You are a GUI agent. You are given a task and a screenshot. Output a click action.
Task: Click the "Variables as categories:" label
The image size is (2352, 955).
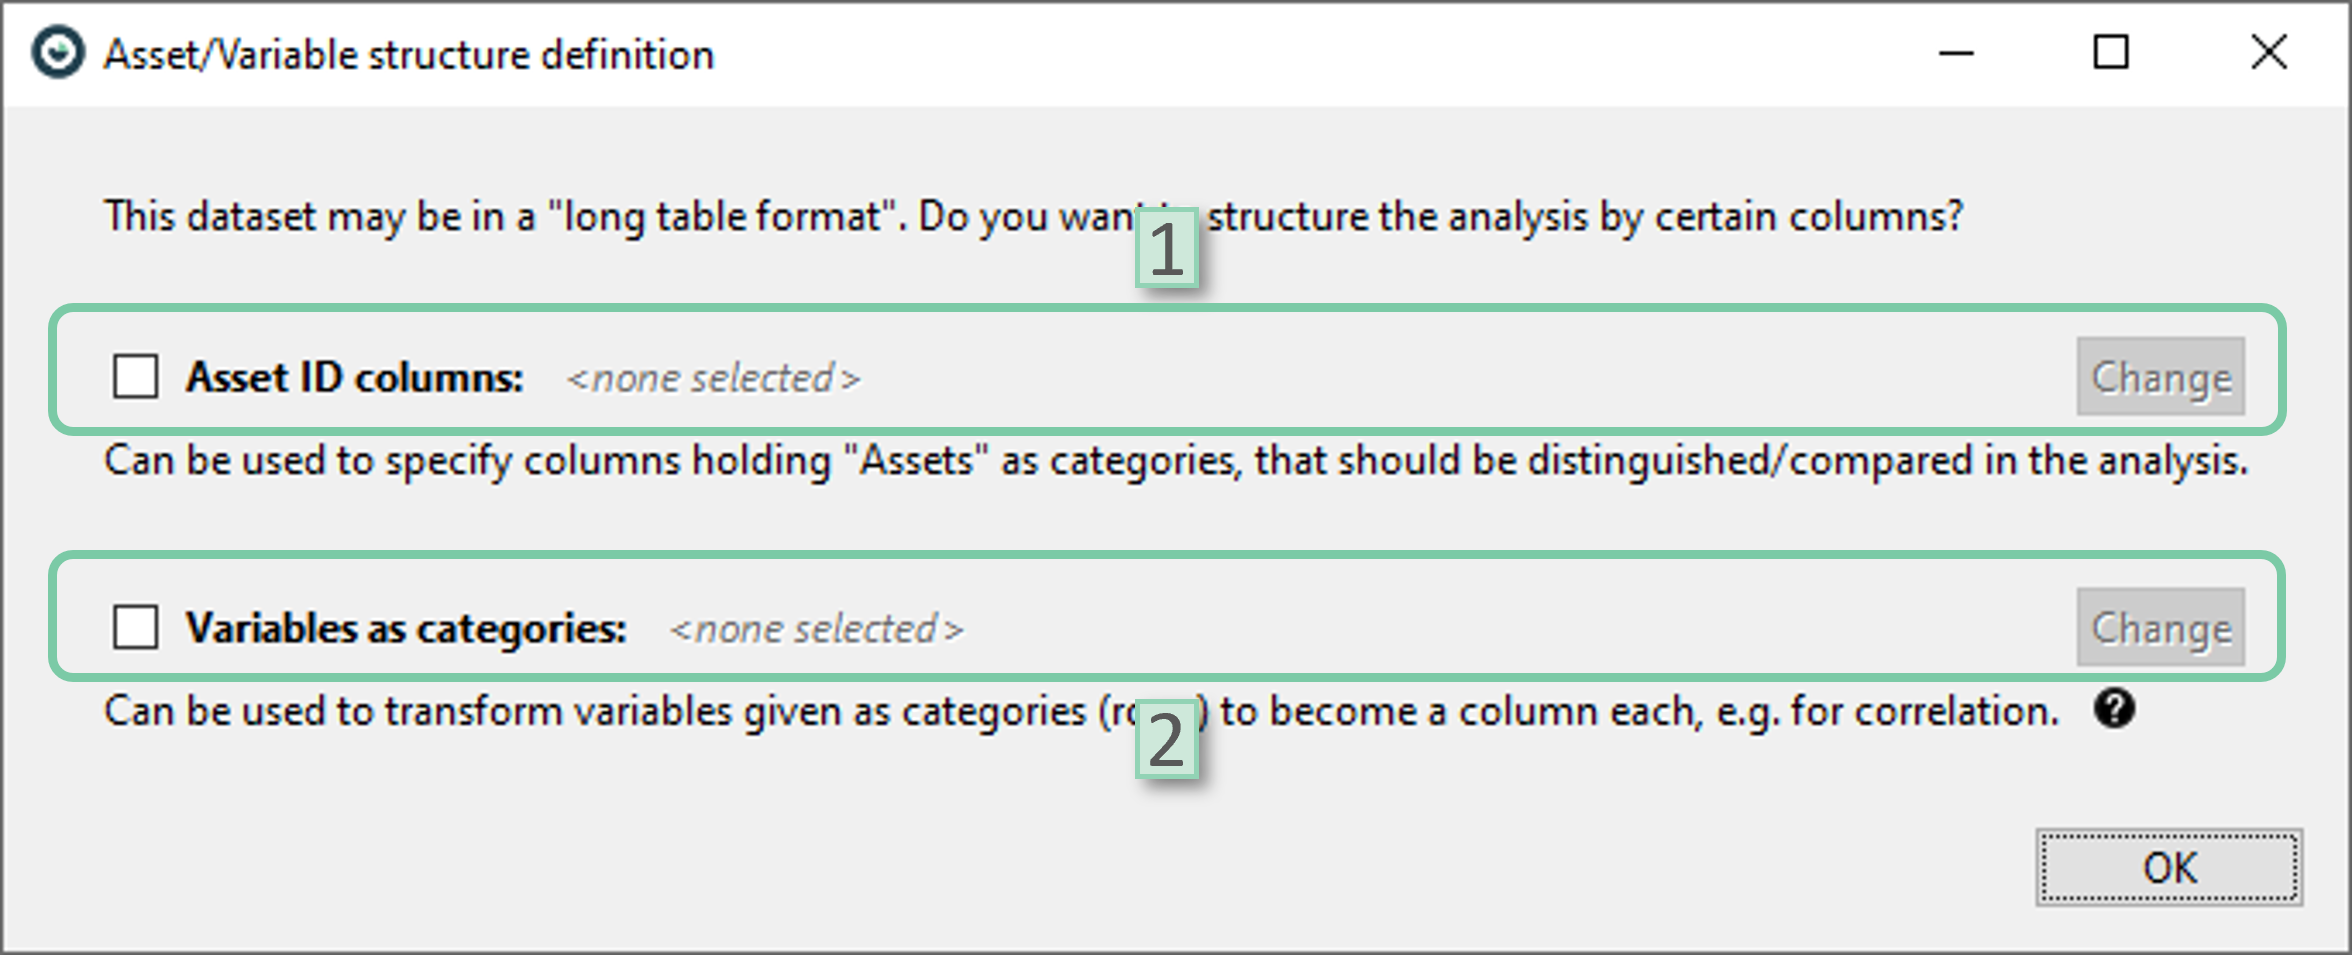pos(406,629)
